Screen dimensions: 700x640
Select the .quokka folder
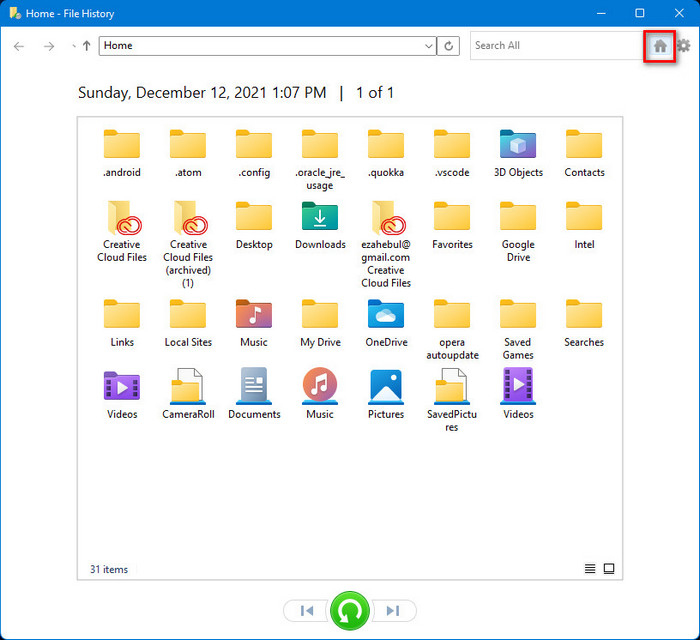click(386, 154)
